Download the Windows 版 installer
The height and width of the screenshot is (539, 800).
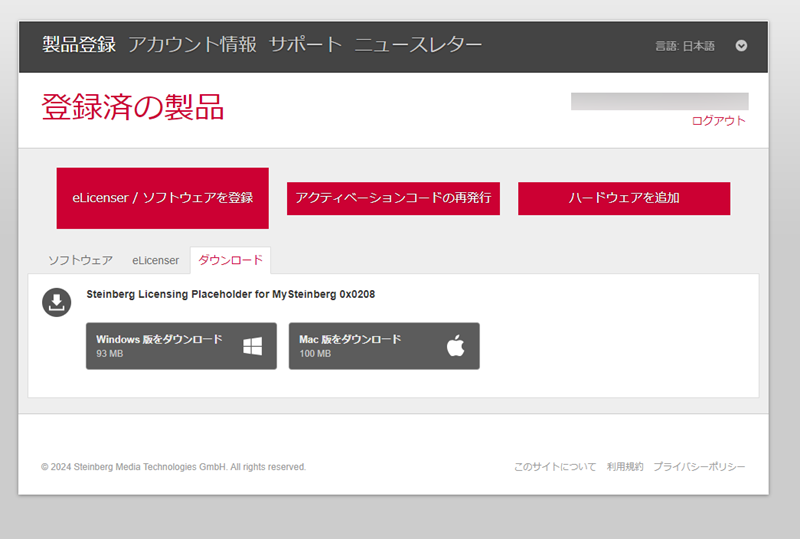click(181, 346)
